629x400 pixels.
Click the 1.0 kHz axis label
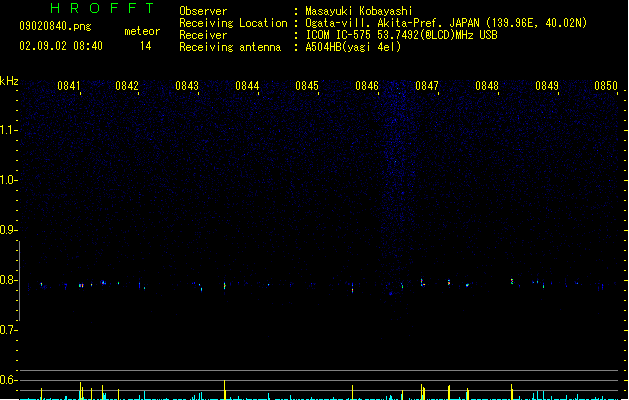coord(7,180)
